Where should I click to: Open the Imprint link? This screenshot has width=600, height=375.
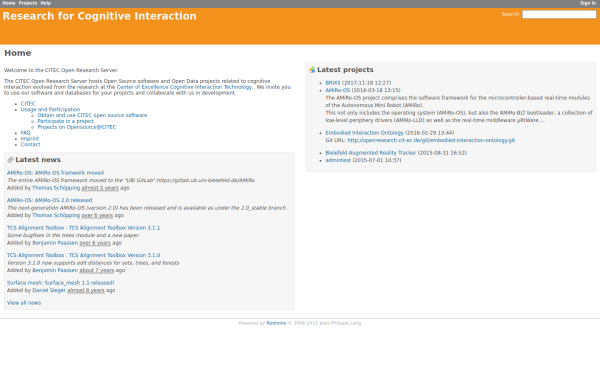pyautogui.click(x=29, y=139)
